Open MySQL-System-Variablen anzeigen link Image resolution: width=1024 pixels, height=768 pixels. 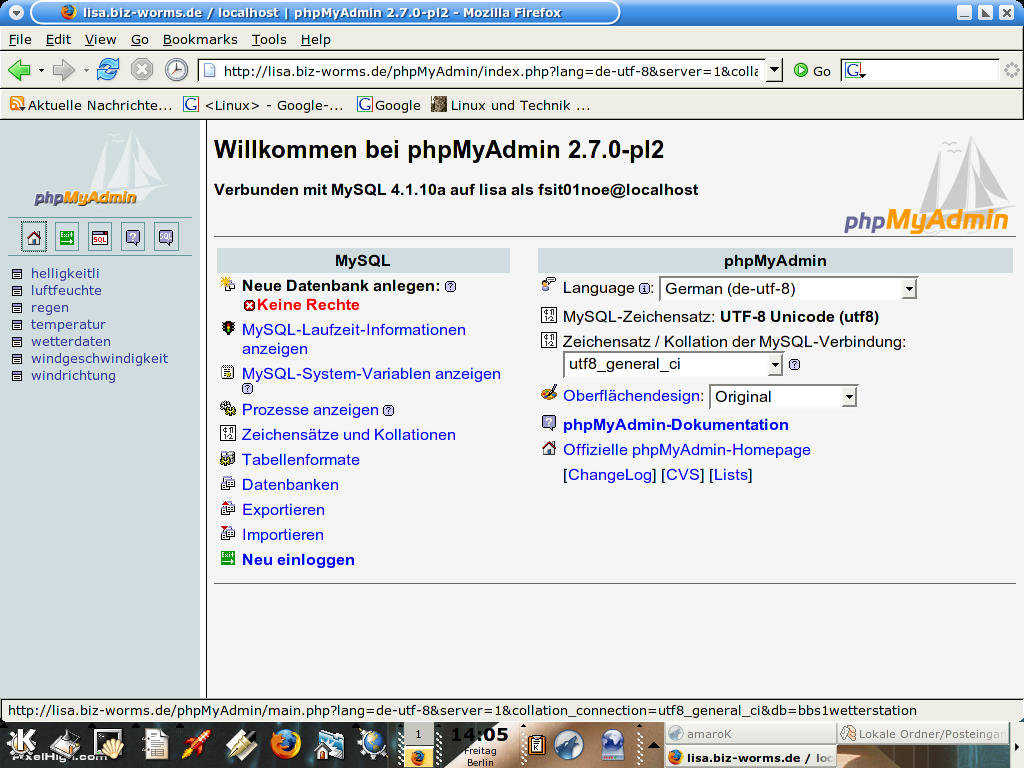(371, 374)
